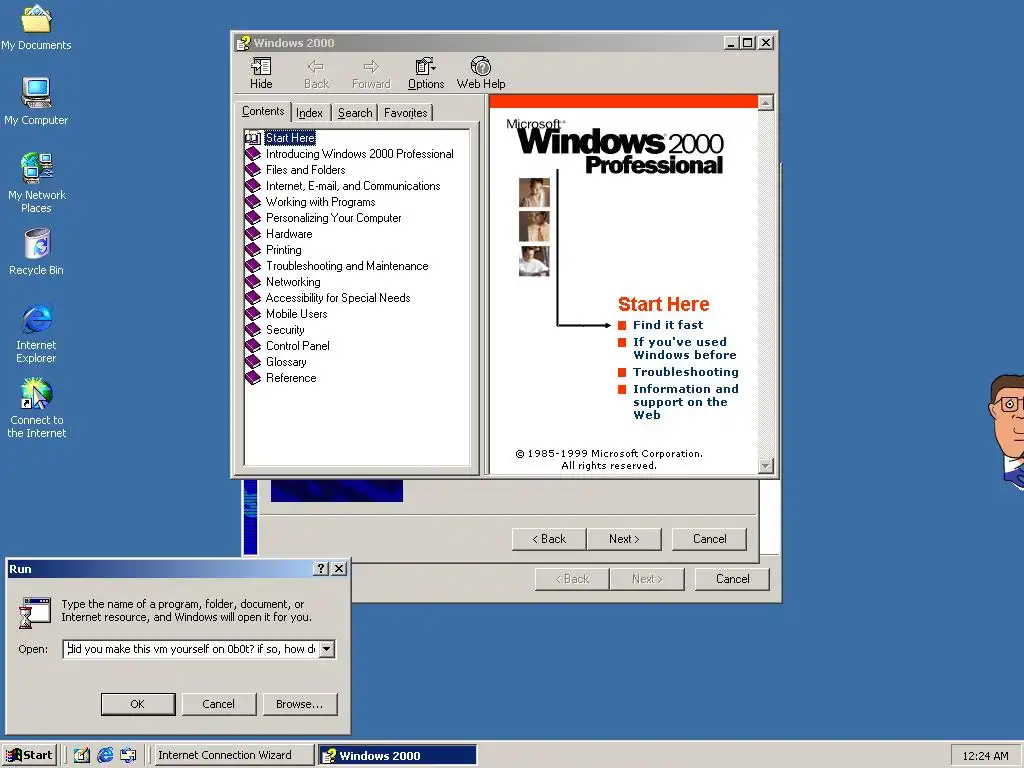
Task: Click enabled < Back in wizard window
Action: pyautogui.click(x=549, y=539)
